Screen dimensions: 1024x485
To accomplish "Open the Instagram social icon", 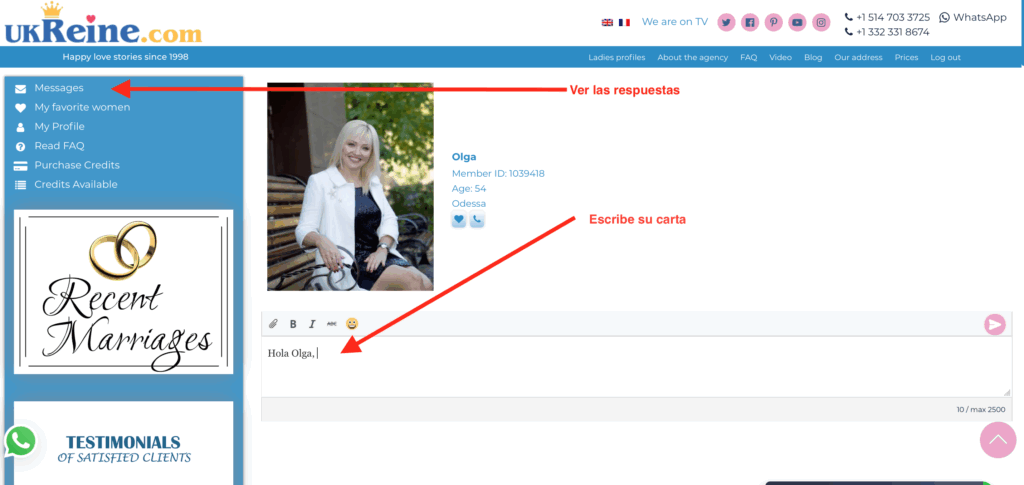I will coord(821,22).
